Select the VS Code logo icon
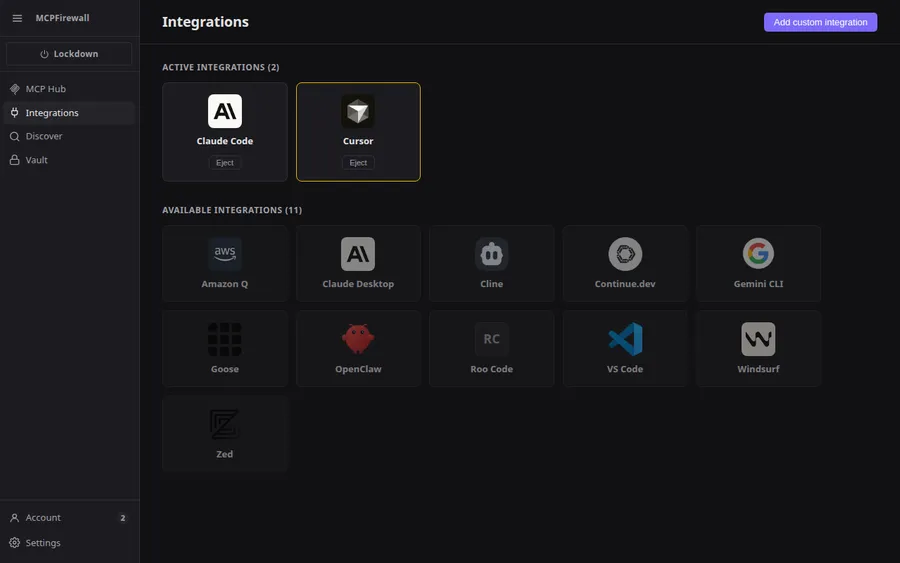Screen dimensions: 900x563 pos(625,339)
